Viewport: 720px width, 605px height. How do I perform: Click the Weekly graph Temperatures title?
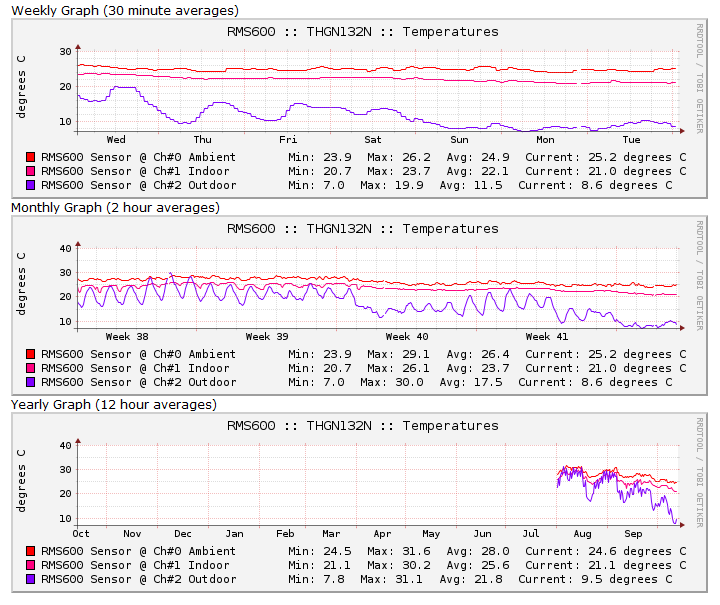[x=362, y=32]
